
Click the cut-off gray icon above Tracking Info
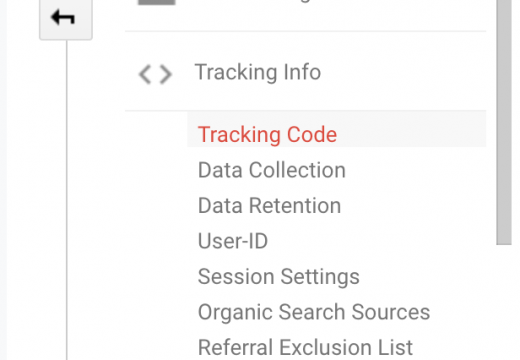[x=157, y=2]
